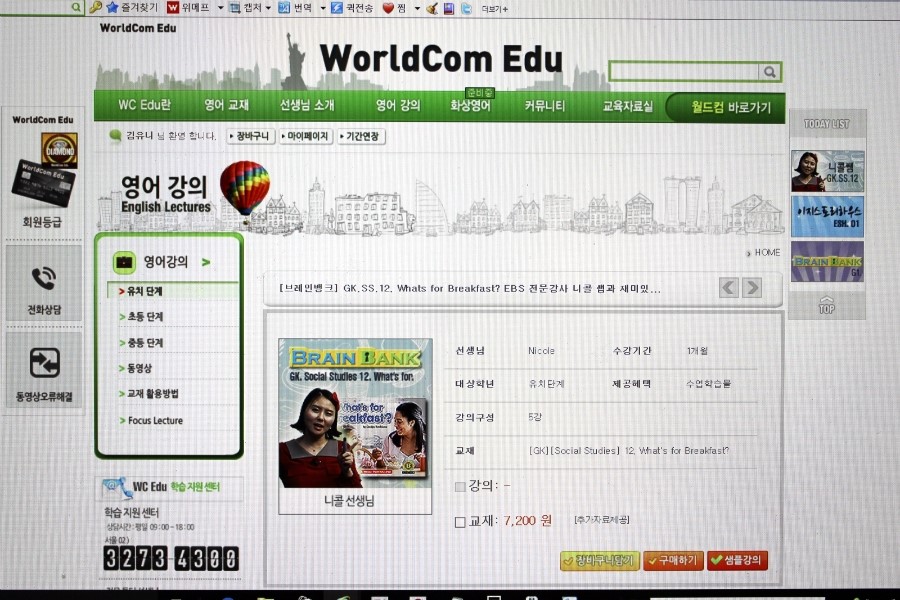Open the 교육자료실 menu

tap(627, 106)
